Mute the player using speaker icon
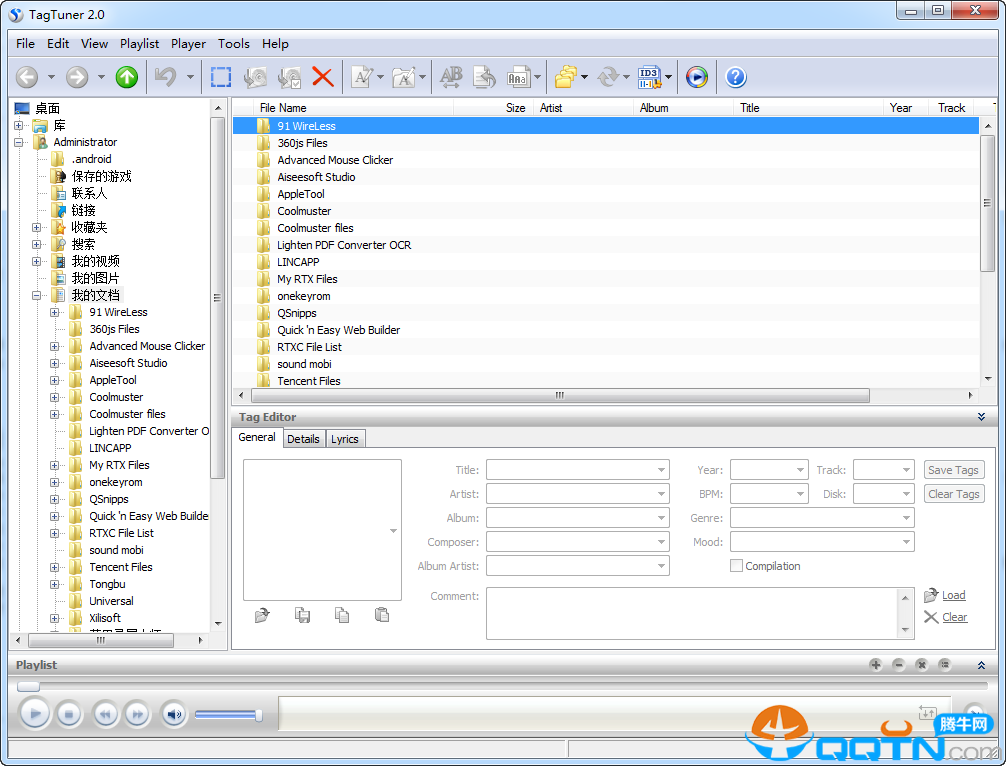The height and width of the screenshot is (766, 1006). (174, 714)
